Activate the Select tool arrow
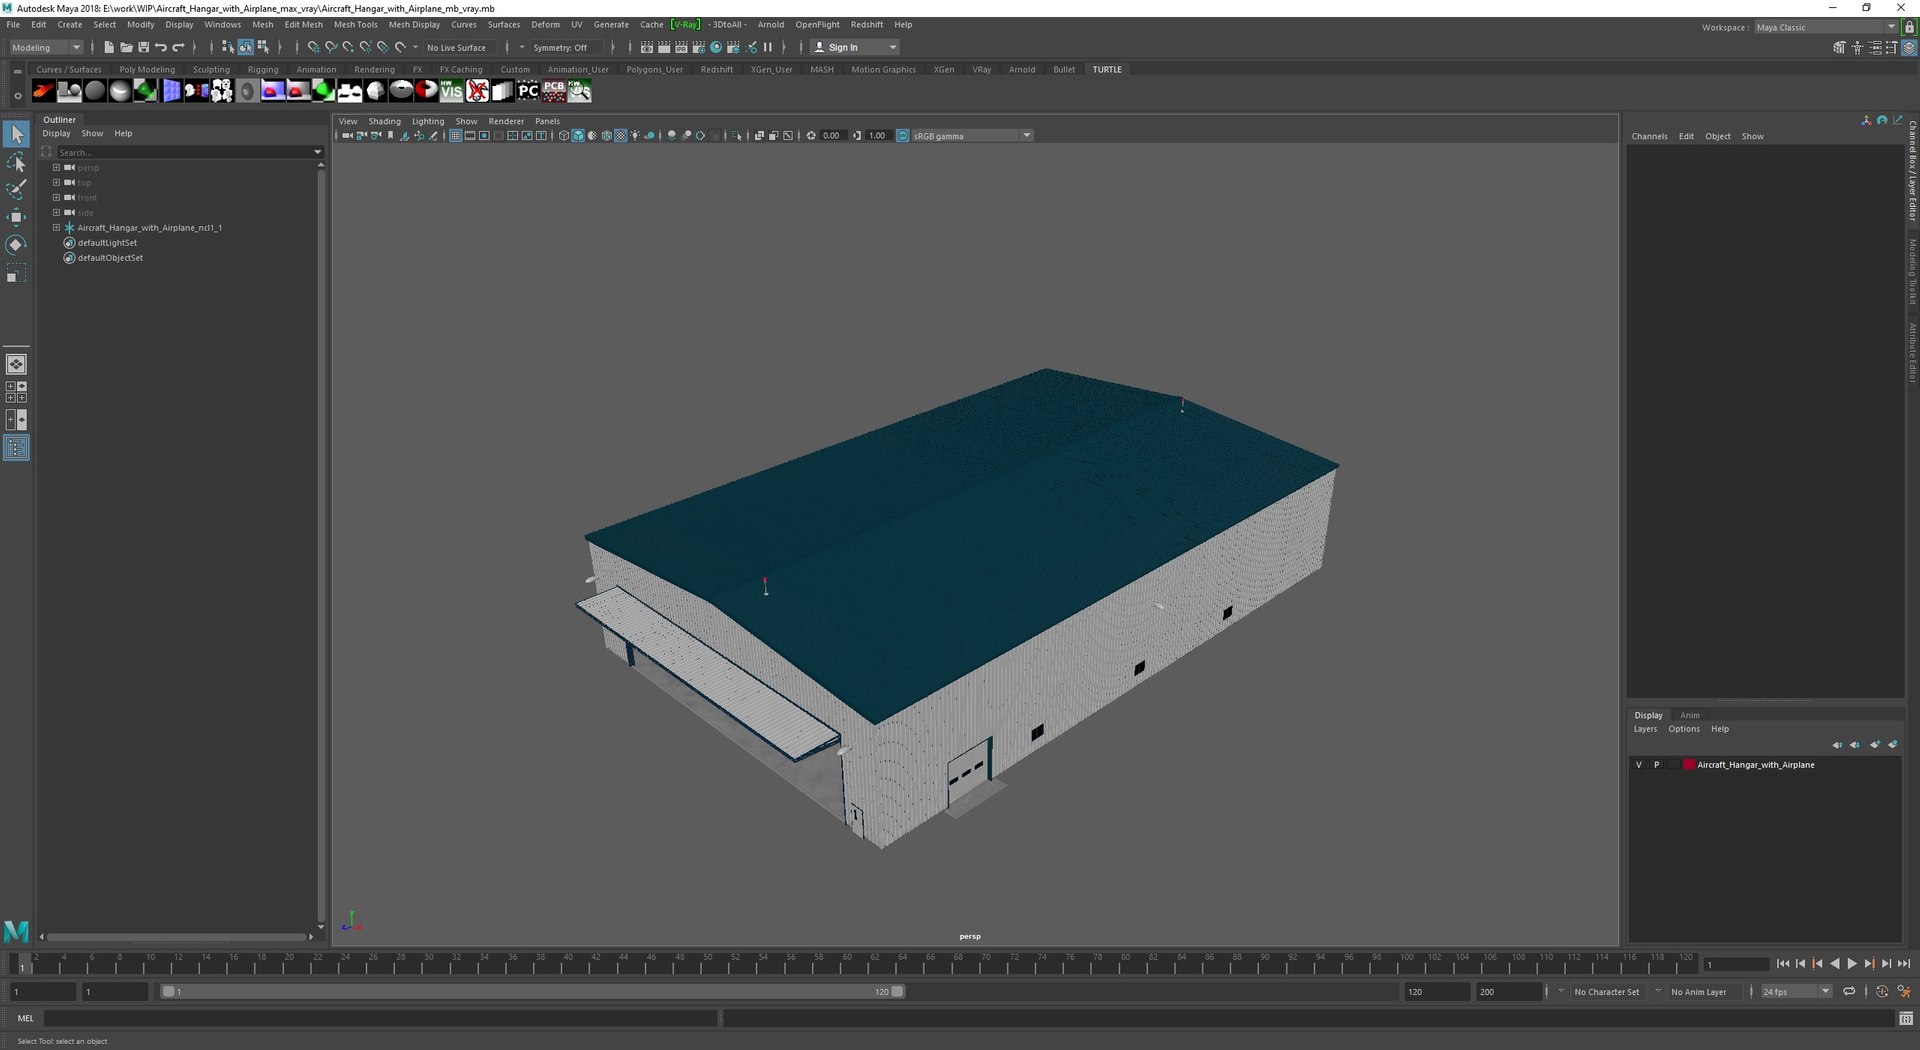1920x1050 pixels. pos(16,134)
